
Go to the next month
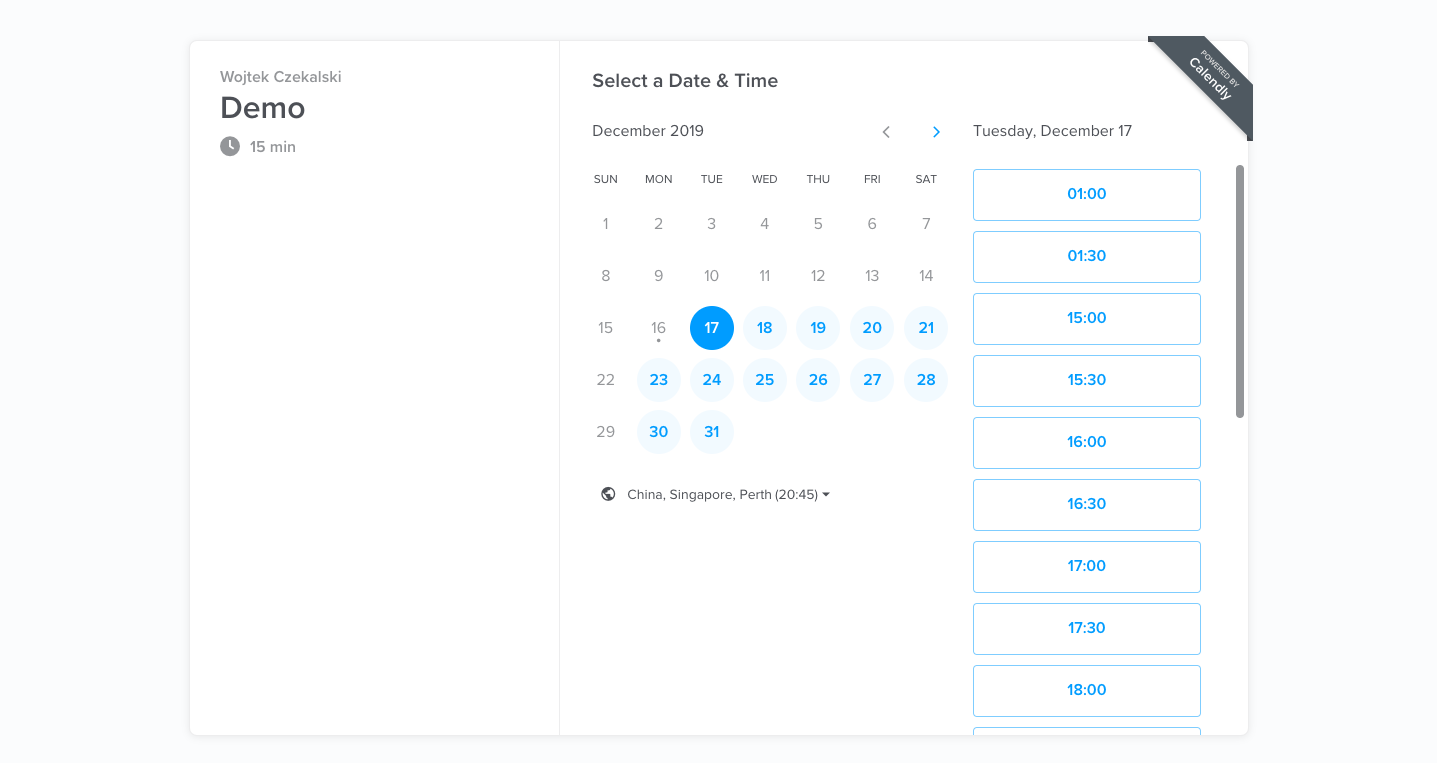tap(936, 132)
